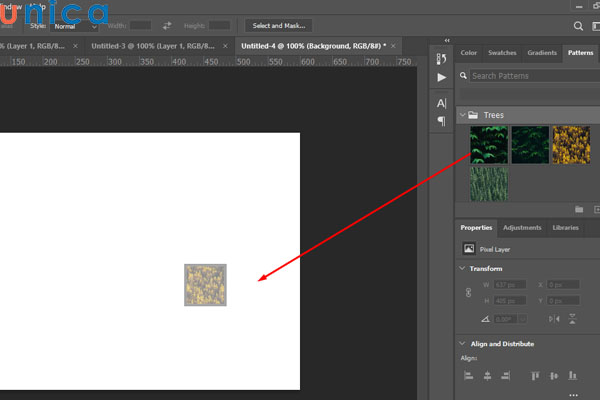Screen dimensions: 600x400
Task: Open the Paragraph panel icon
Action: click(441, 121)
